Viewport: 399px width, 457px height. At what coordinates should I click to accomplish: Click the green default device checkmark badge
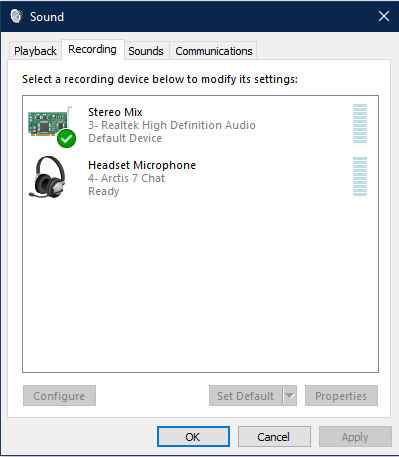[66, 138]
